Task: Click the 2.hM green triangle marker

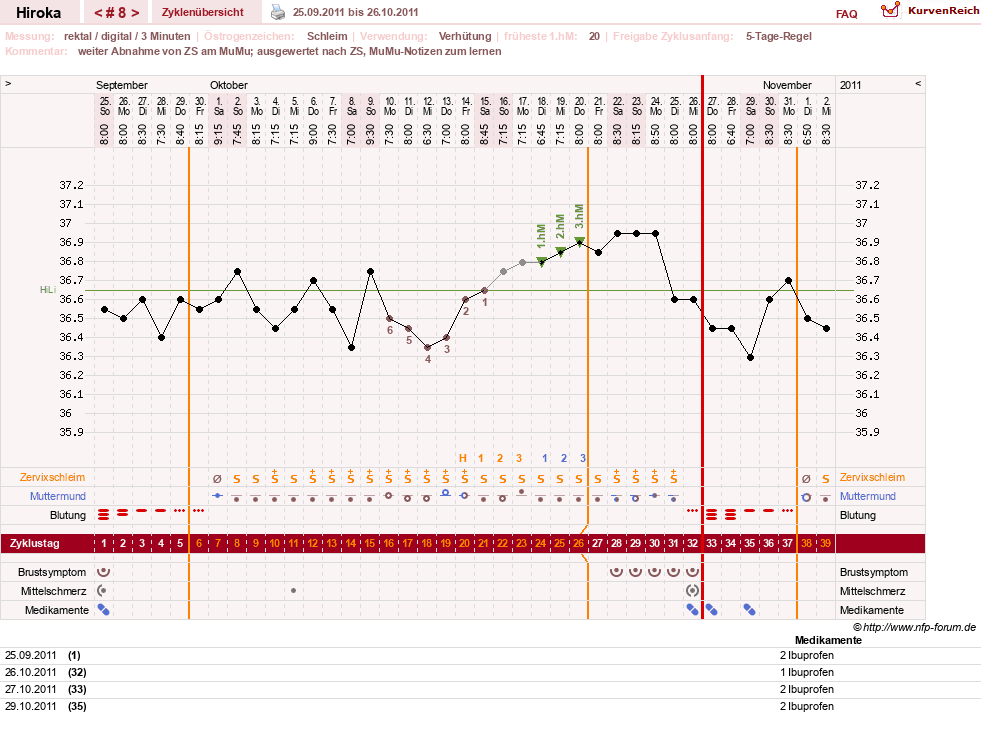Action: pyautogui.click(x=561, y=252)
